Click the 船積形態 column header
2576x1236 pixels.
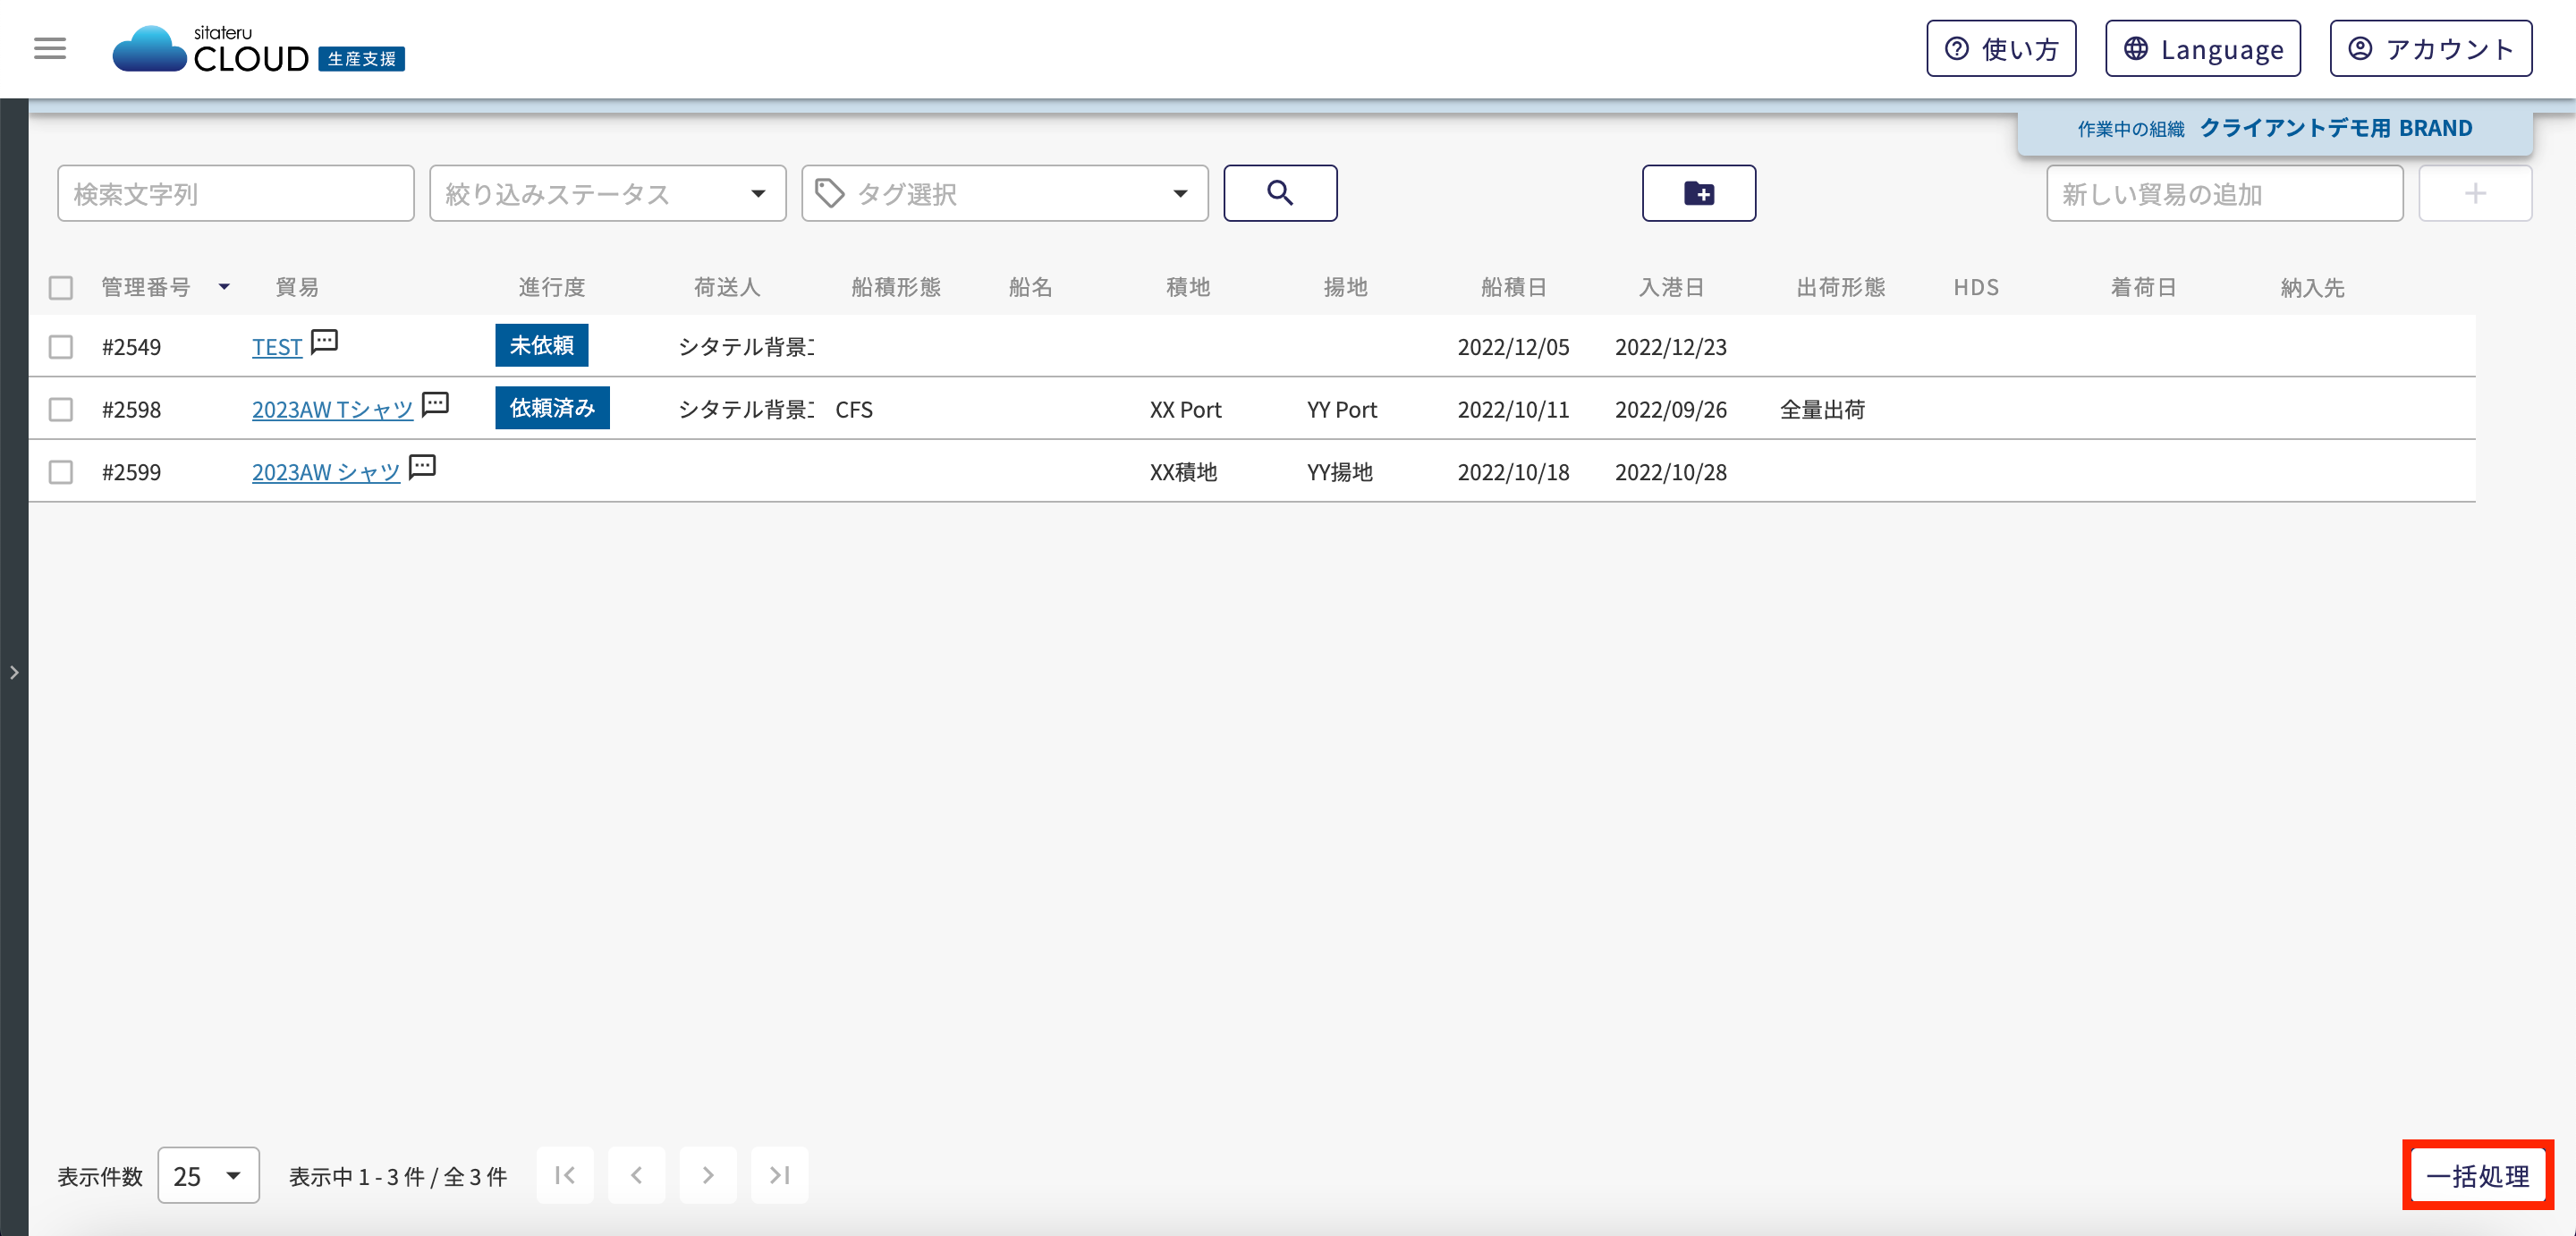point(896,288)
